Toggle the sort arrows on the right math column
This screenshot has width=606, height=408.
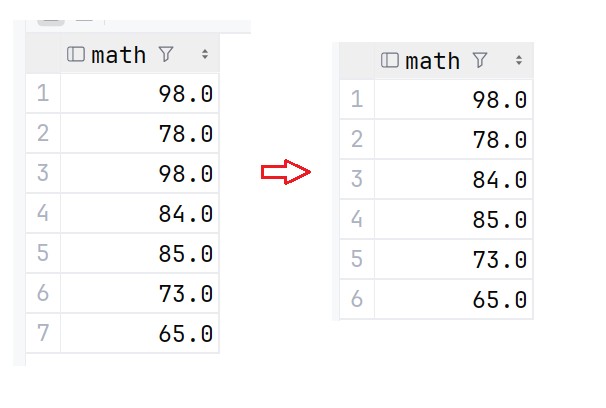(x=518, y=61)
